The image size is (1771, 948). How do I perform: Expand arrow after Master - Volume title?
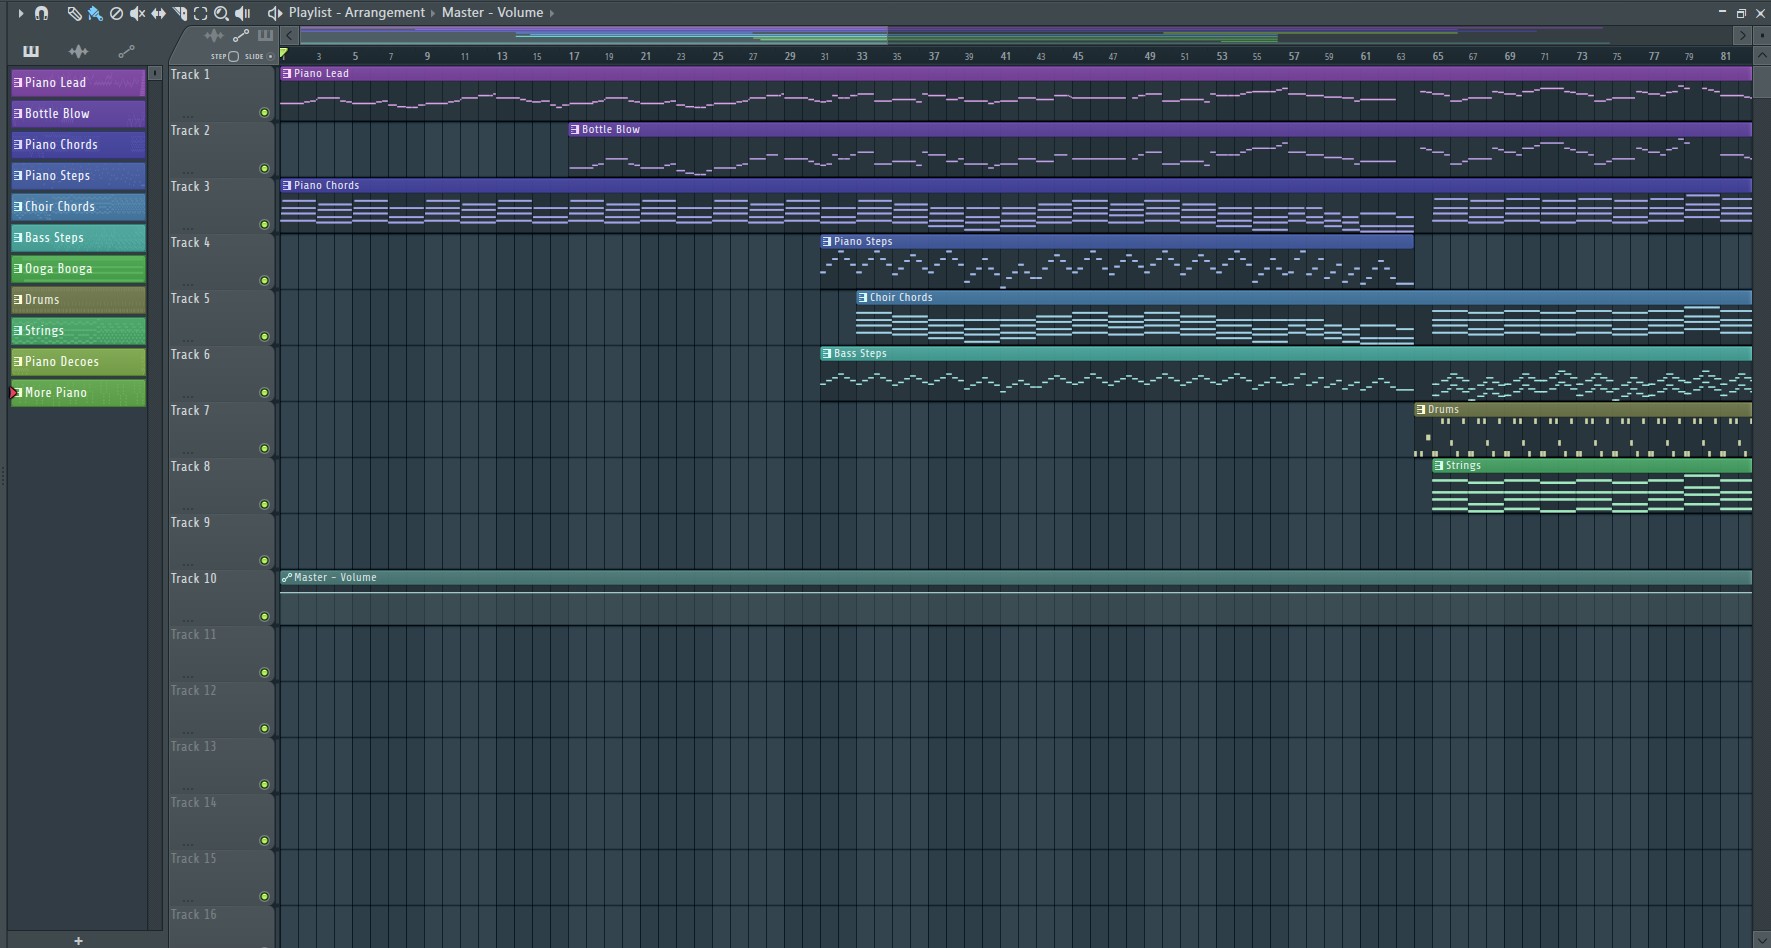pyautogui.click(x=552, y=13)
